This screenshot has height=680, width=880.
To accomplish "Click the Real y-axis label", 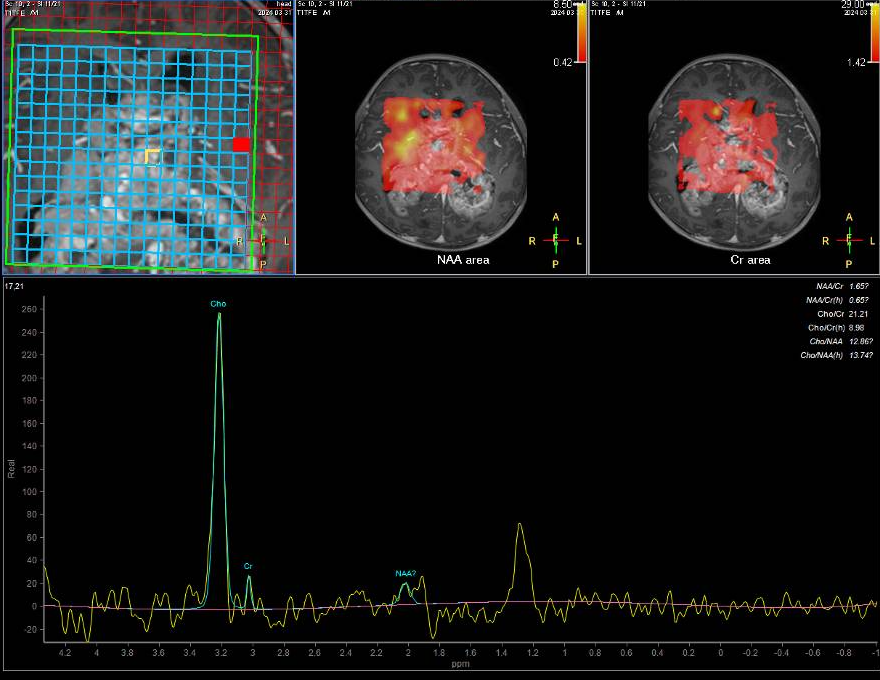I will pos(11,469).
